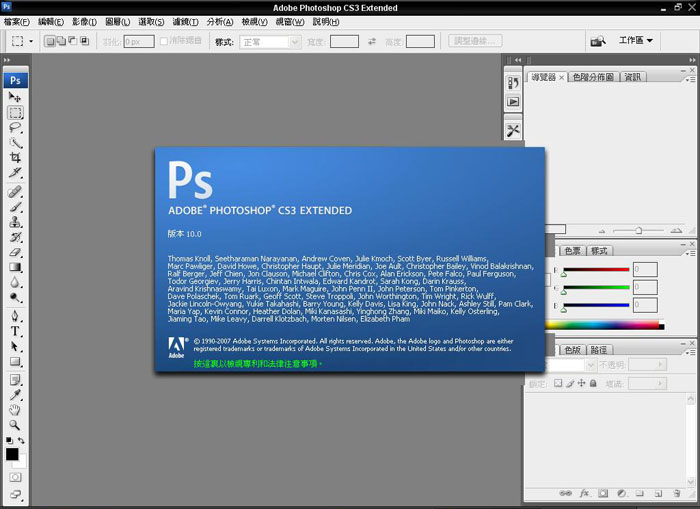This screenshot has width=700, height=509.
Task: Select the History Brush tool
Action: [x=15, y=237]
